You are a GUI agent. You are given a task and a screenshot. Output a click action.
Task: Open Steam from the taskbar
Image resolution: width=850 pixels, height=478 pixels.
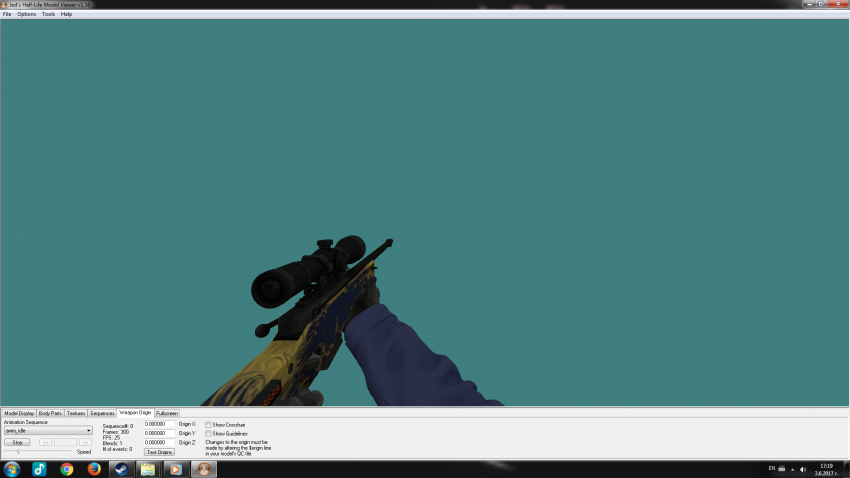[121, 469]
